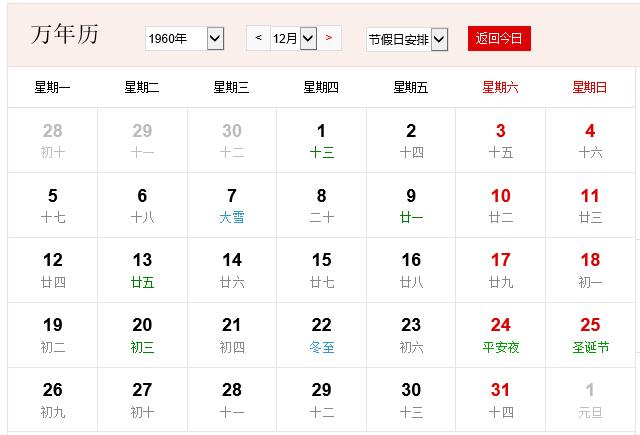This screenshot has width=640, height=435.
Task: Select December 1 十三
Action: point(322,140)
